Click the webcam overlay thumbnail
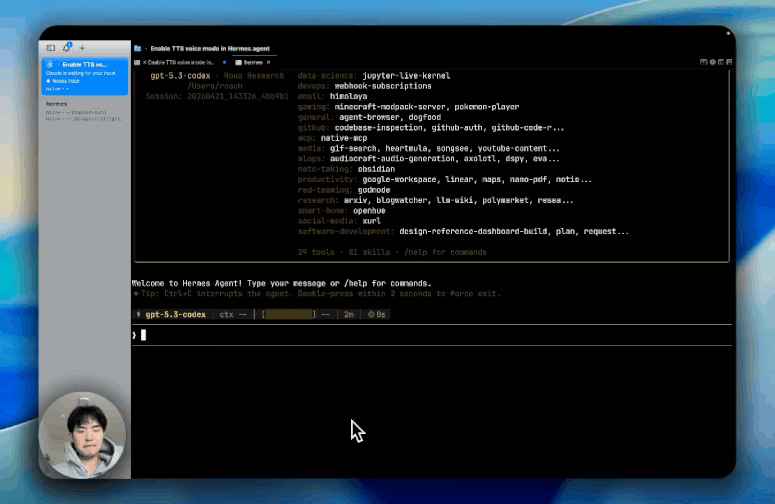The width and height of the screenshot is (775, 504). click(x=82, y=435)
